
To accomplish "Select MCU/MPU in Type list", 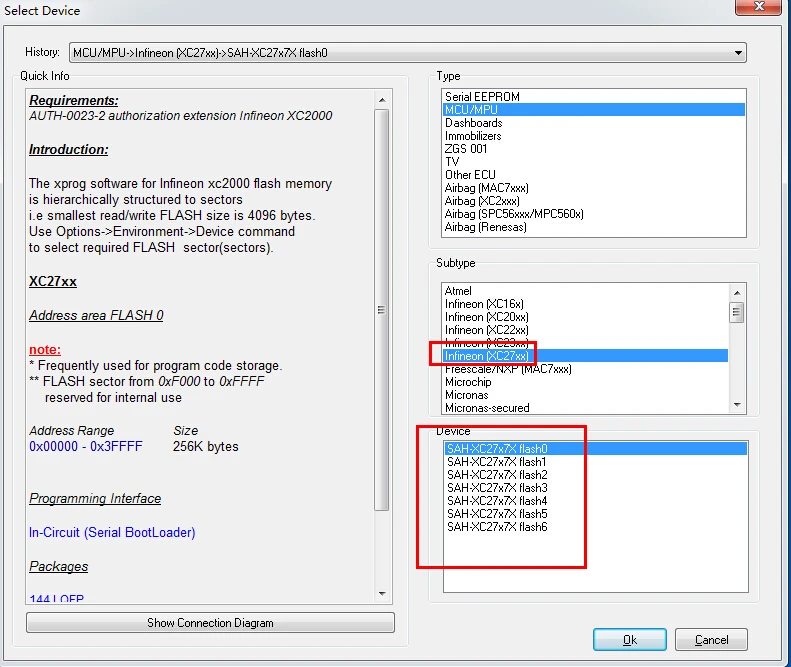I will pyautogui.click(x=594, y=109).
